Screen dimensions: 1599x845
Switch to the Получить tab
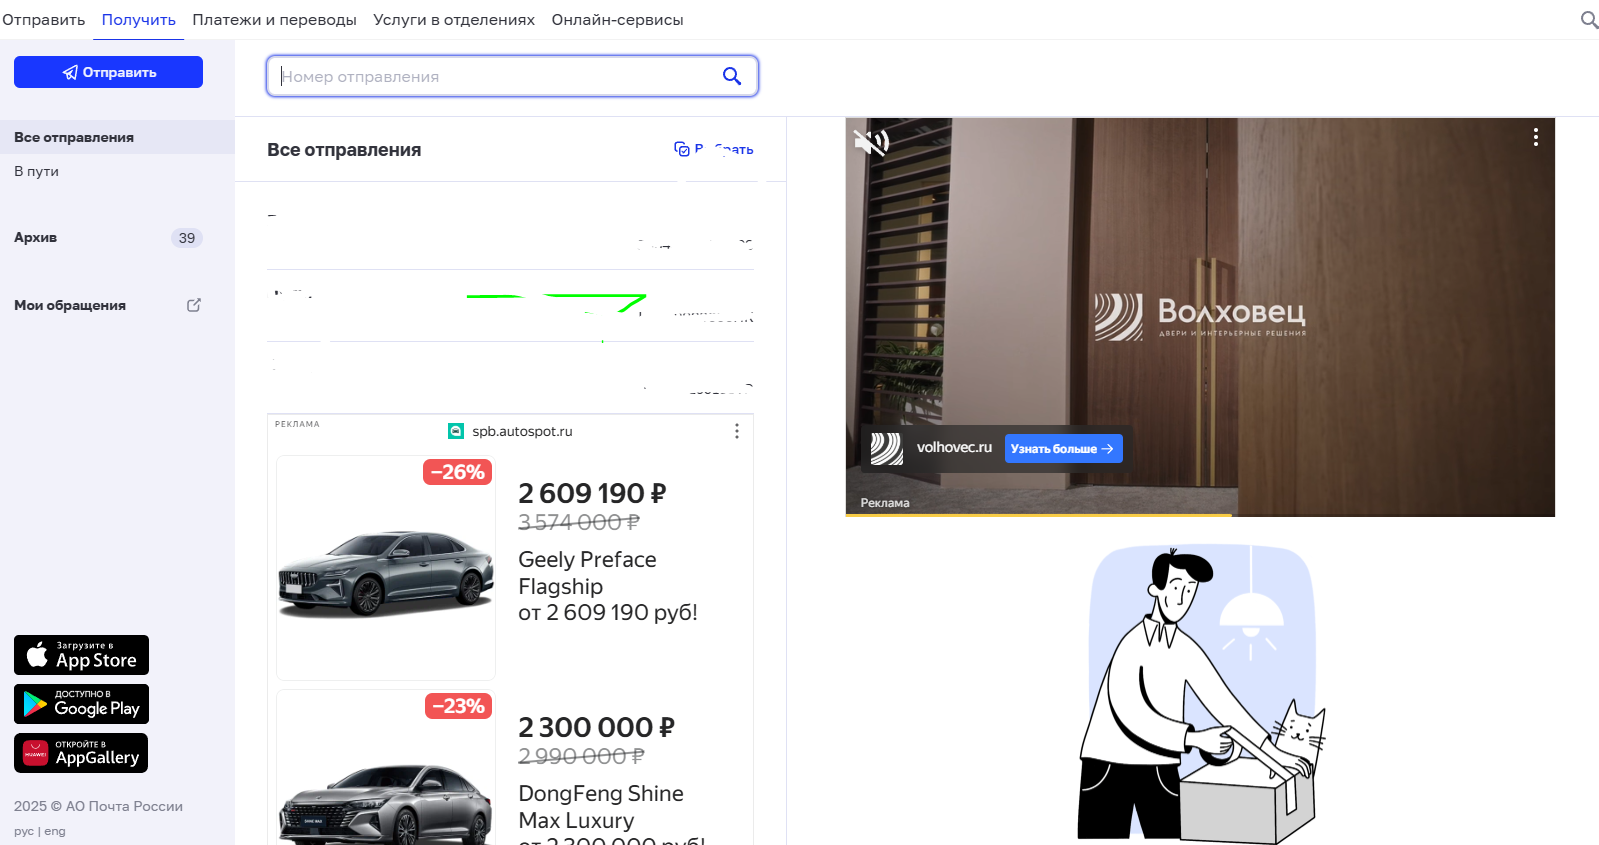138,20
